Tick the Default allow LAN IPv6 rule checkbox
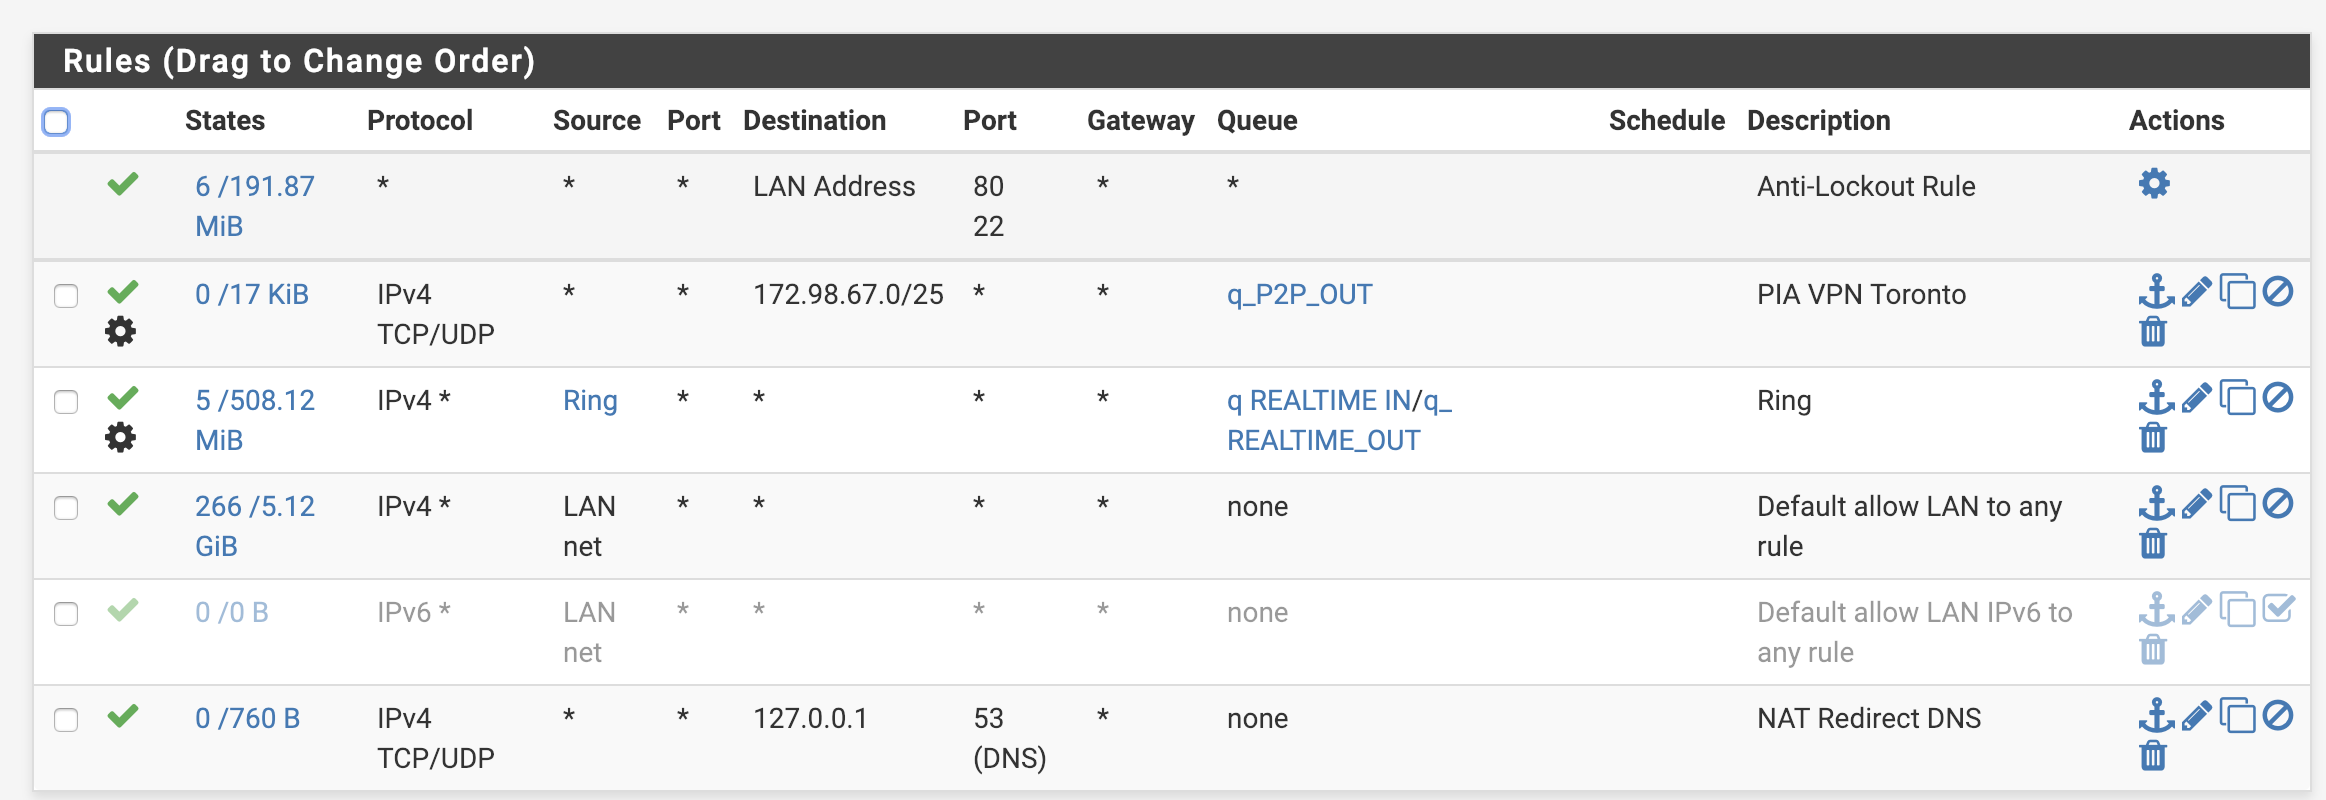2326x800 pixels. point(66,614)
